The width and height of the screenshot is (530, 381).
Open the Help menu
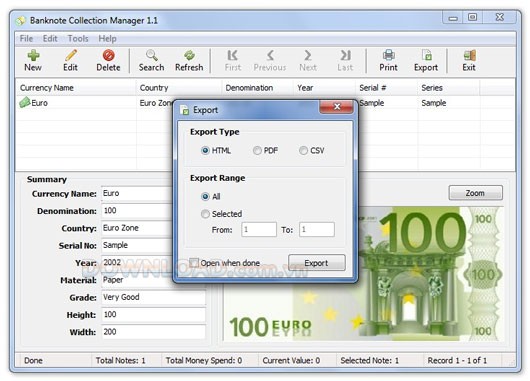107,39
